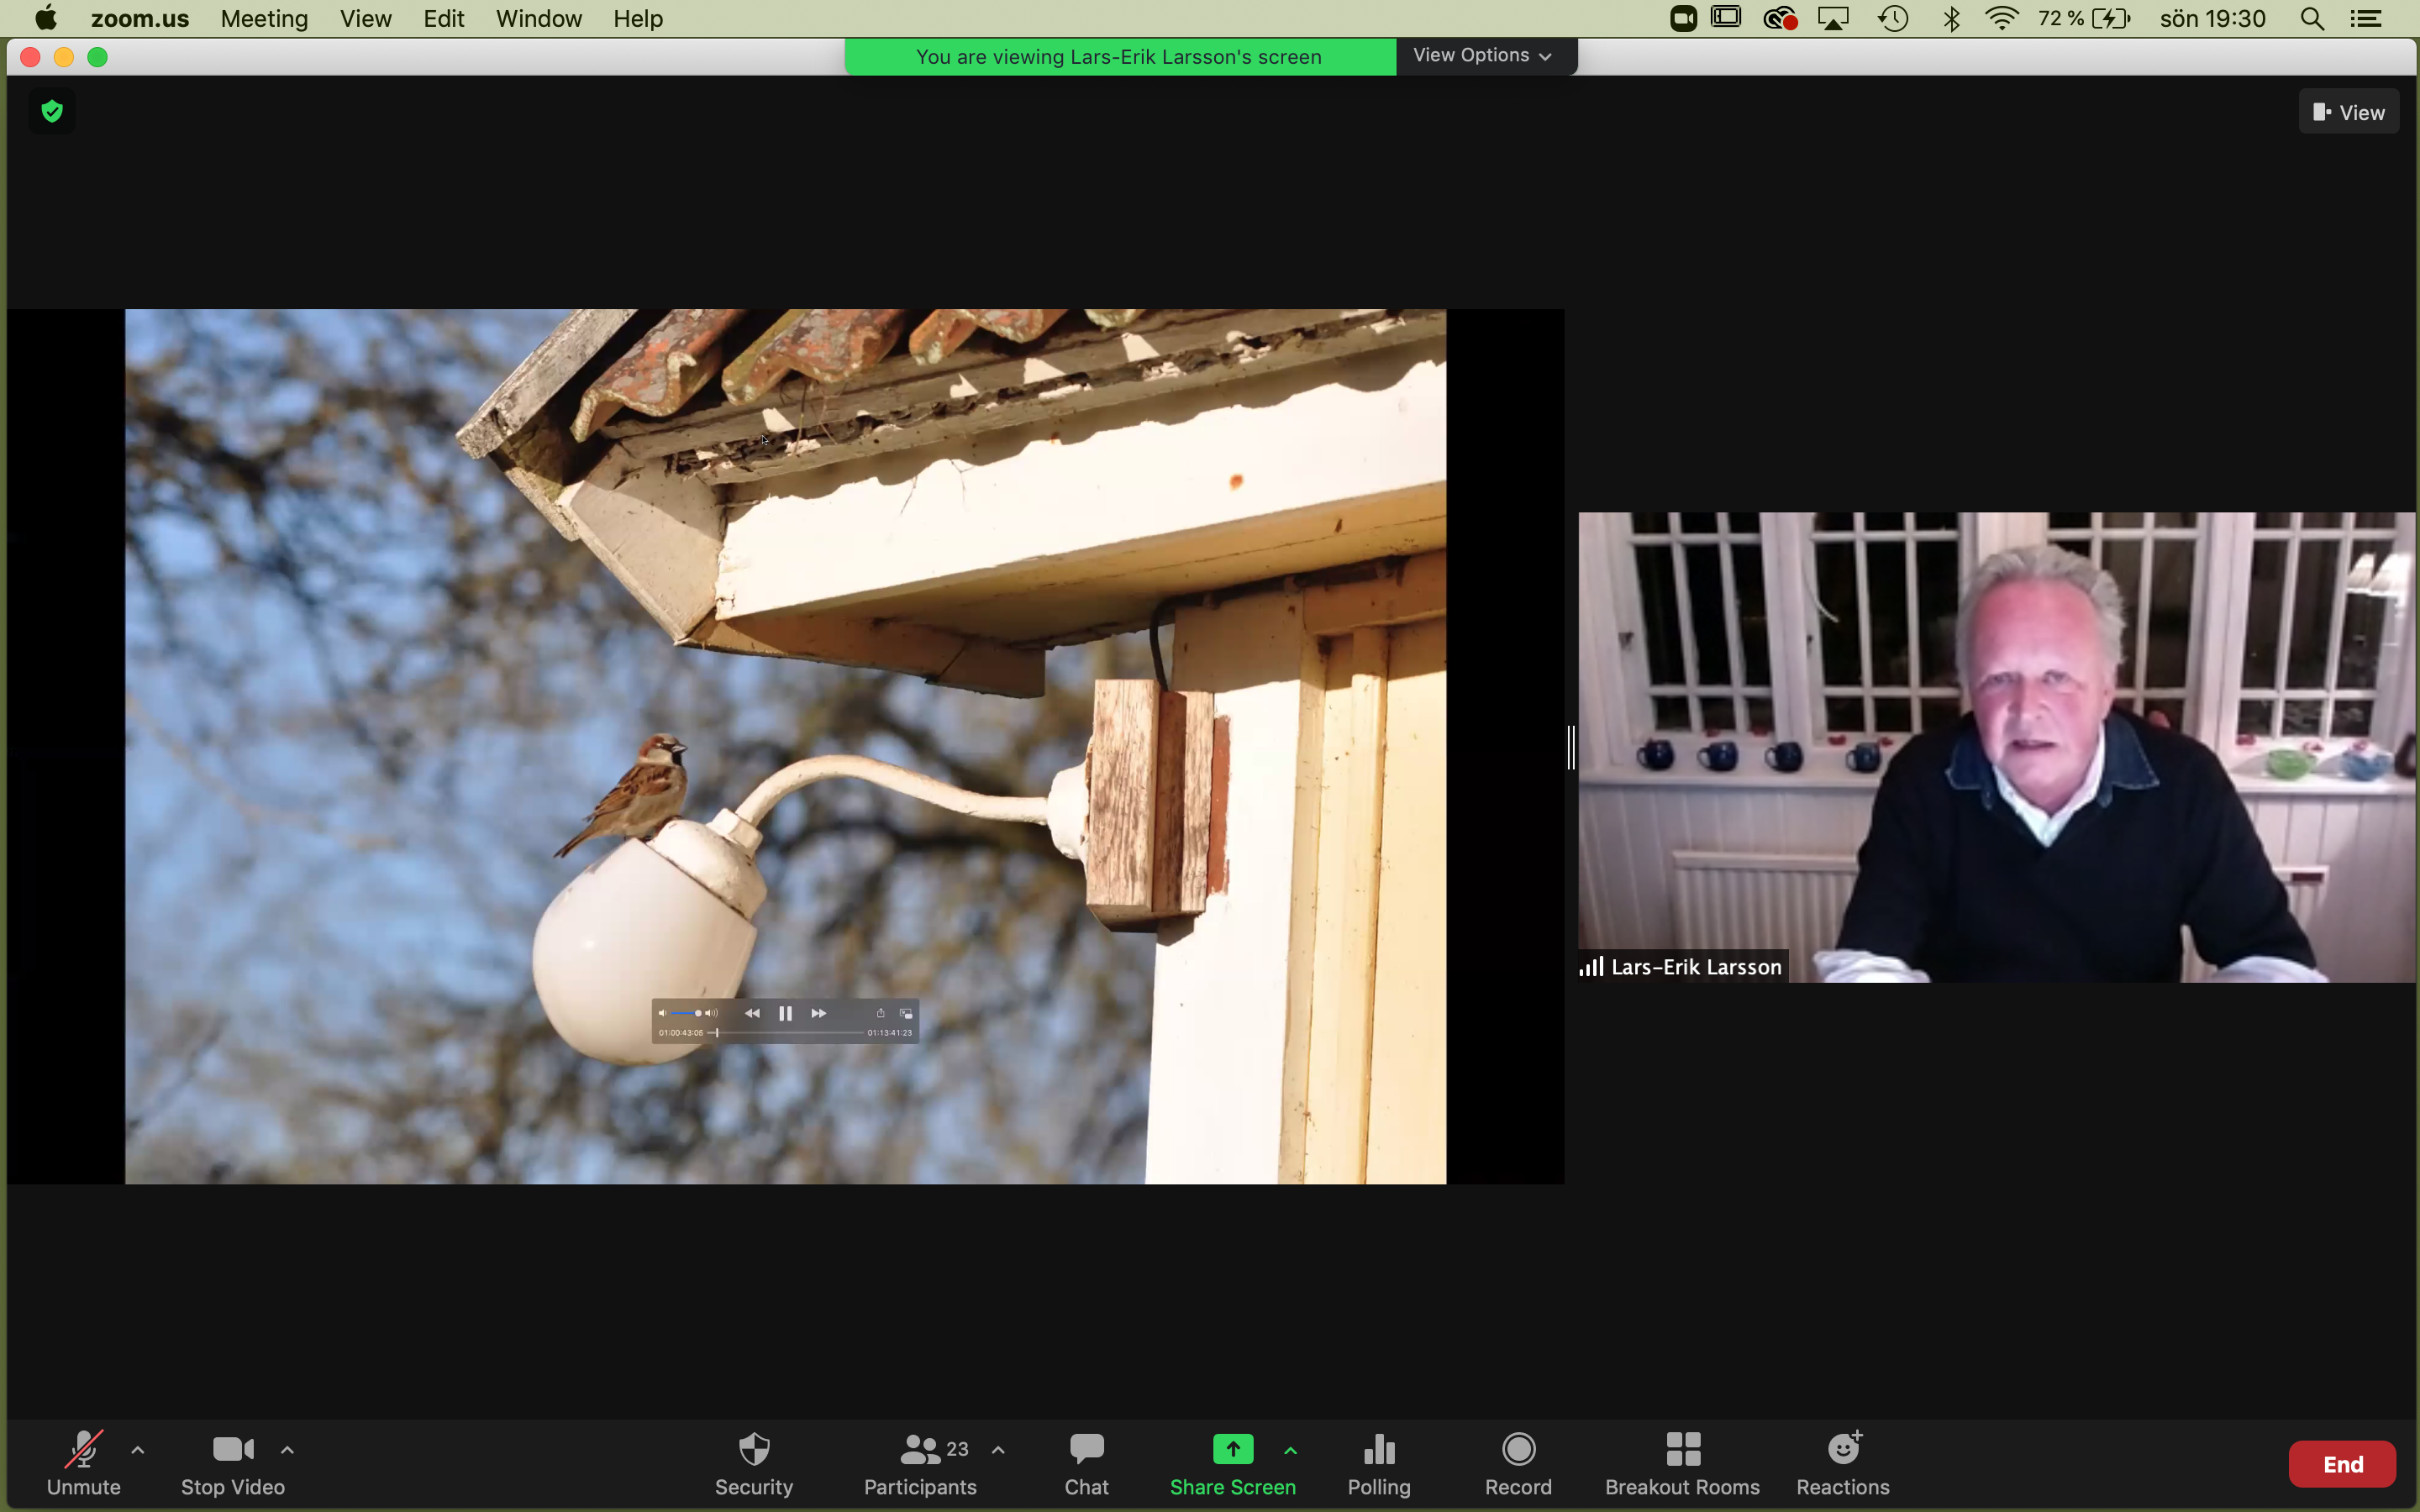Click the Breakout Rooms grid icon
The width and height of the screenshot is (2420, 1512).
point(1681,1447)
